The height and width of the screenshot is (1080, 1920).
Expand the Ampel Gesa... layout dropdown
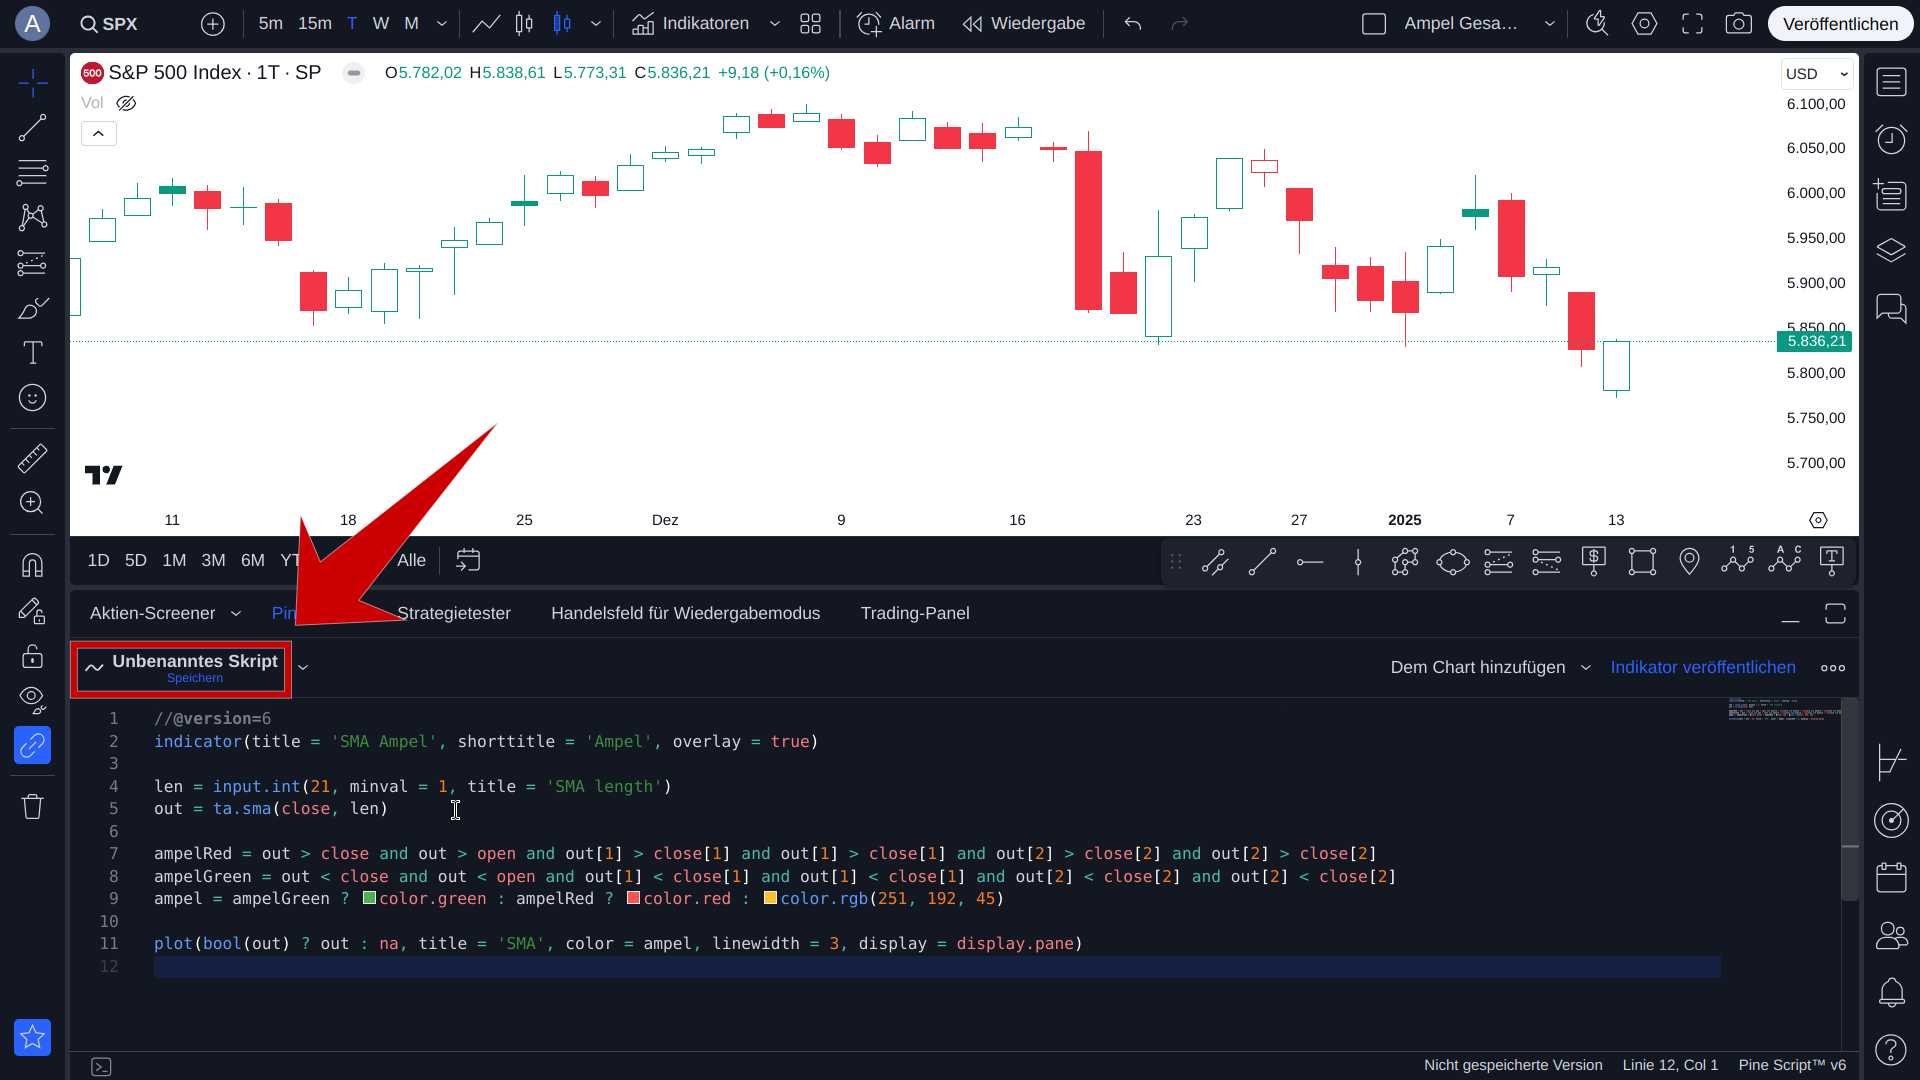pyautogui.click(x=1550, y=23)
